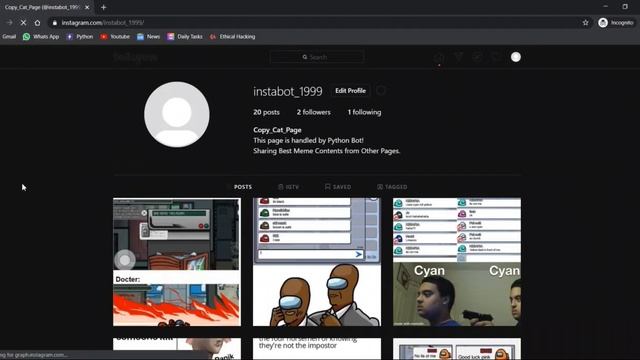Click the Instagram logo wordmark
The image size is (640, 360).
click(x=135, y=57)
